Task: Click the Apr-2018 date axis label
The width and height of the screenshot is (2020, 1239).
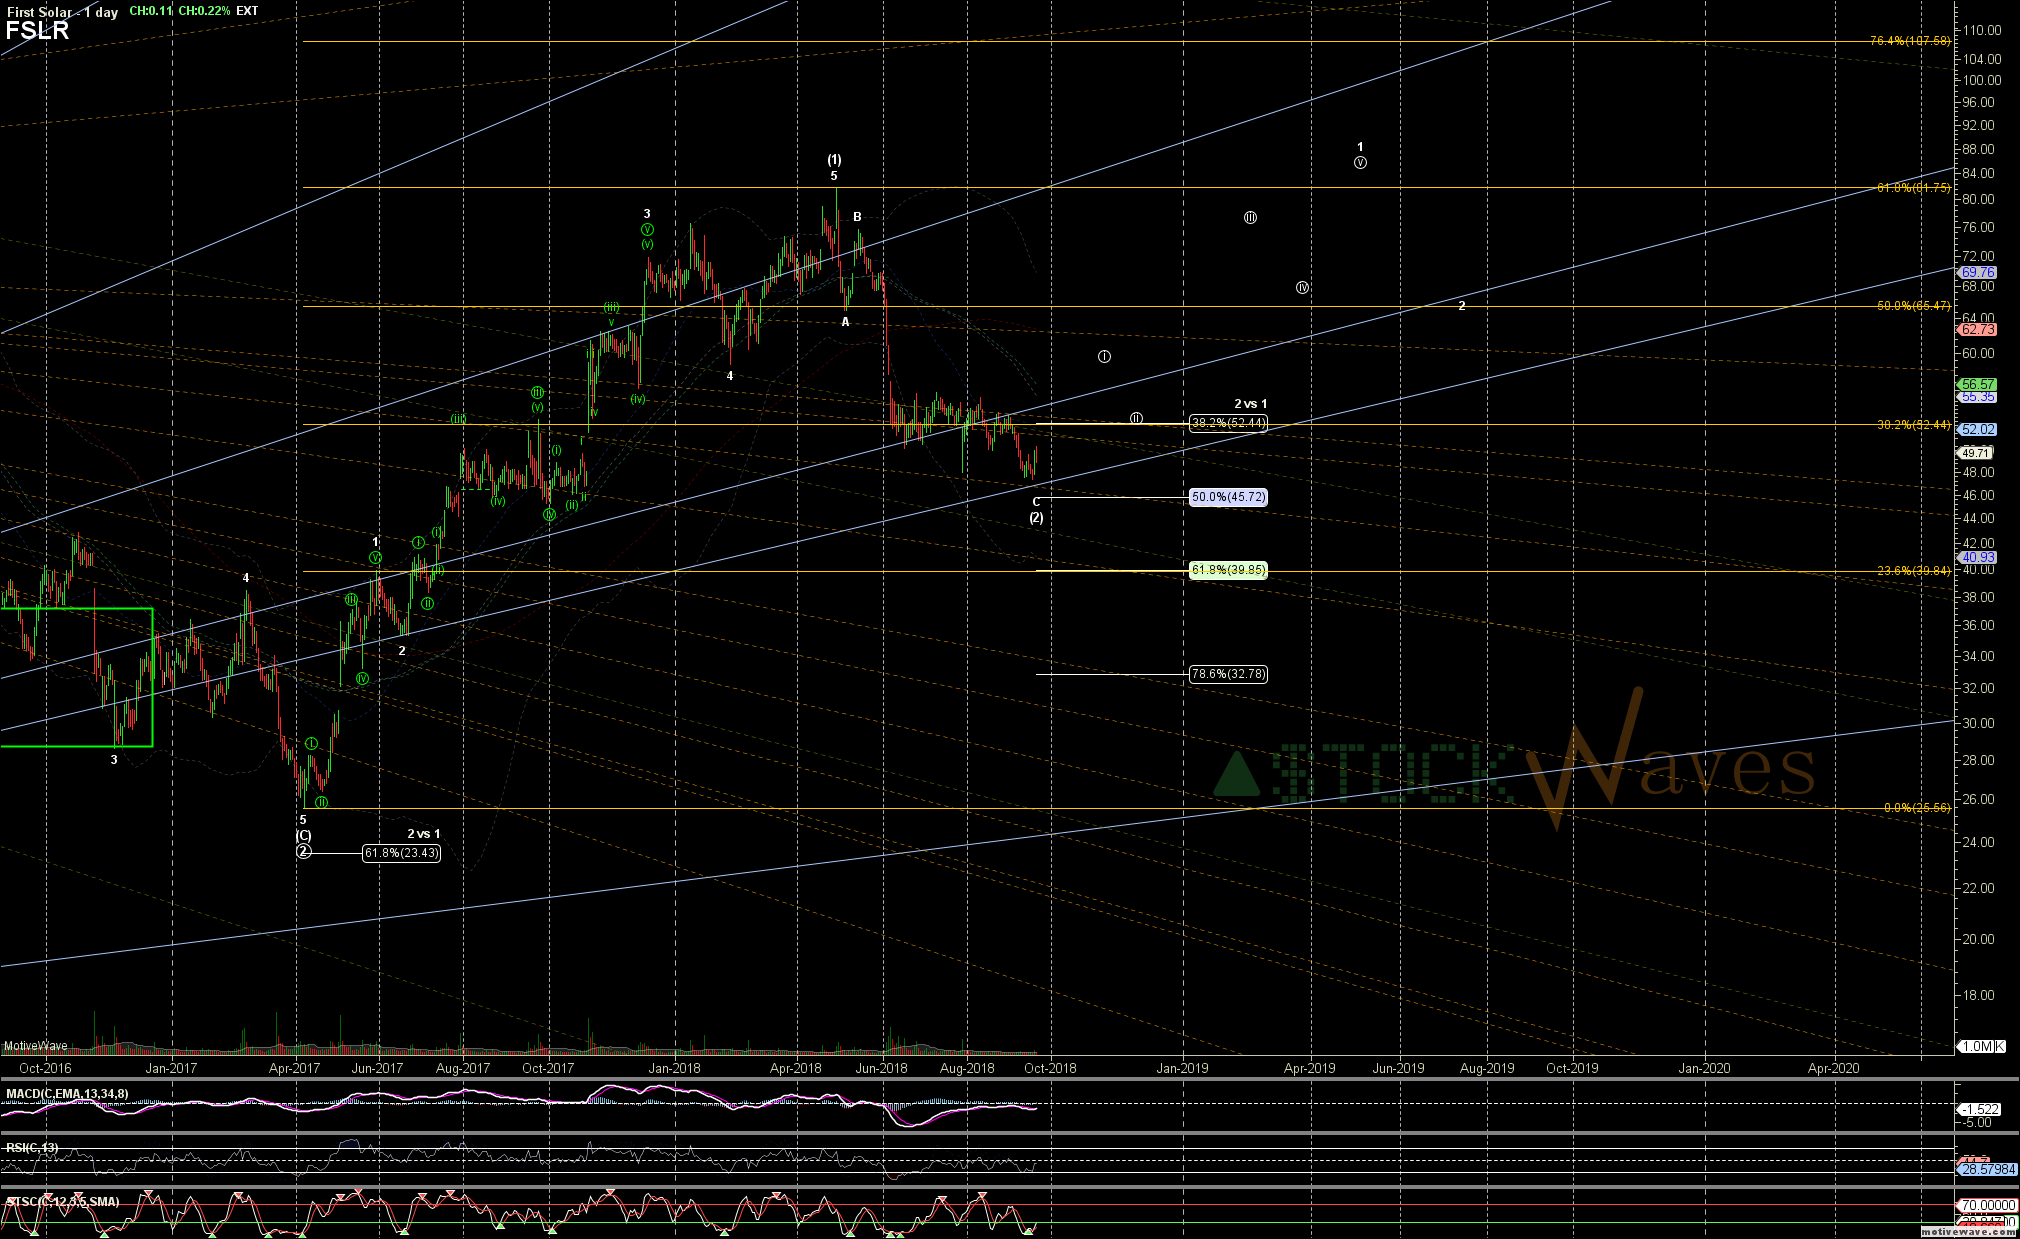Action: tap(796, 1068)
